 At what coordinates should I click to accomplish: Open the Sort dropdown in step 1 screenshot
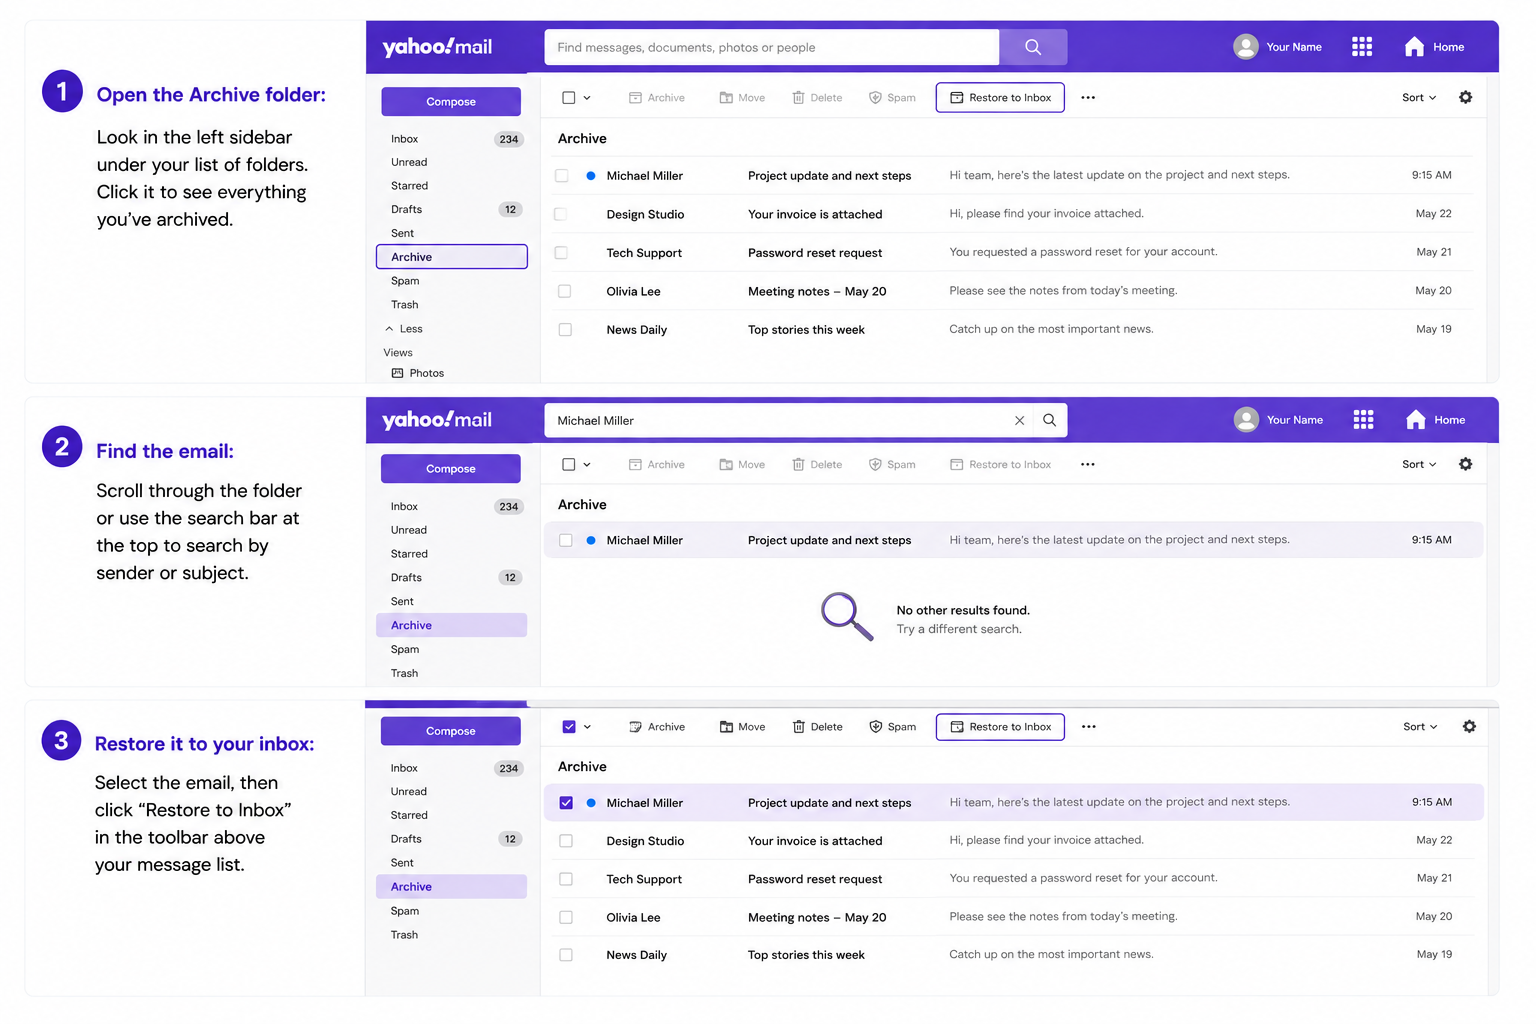tap(1419, 97)
